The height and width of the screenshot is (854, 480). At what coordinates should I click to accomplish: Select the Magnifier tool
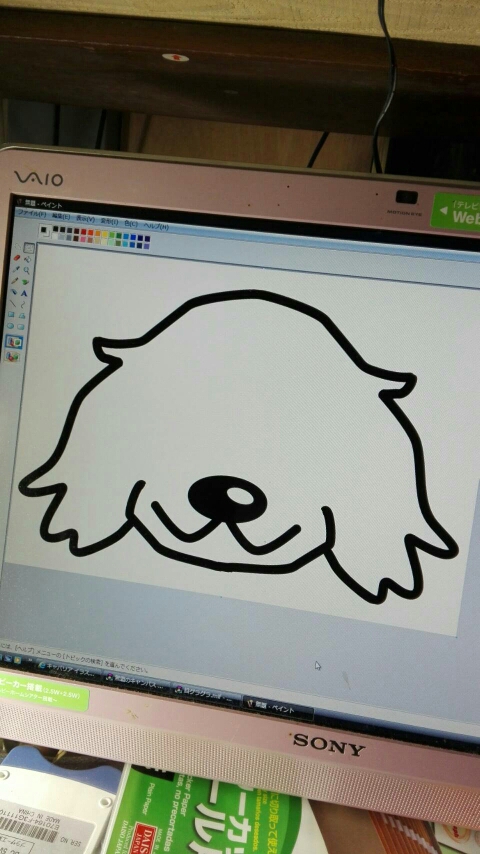tap(27, 271)
